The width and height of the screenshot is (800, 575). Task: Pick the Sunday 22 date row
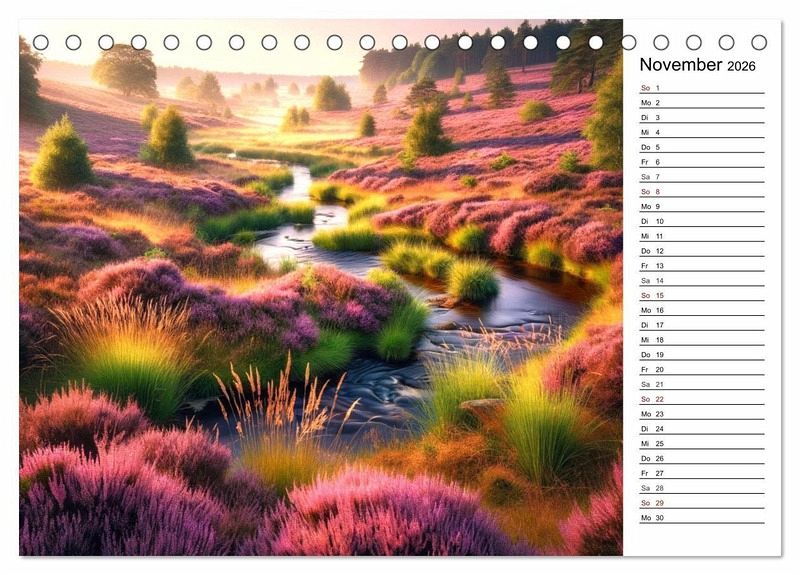coord(701,399)
